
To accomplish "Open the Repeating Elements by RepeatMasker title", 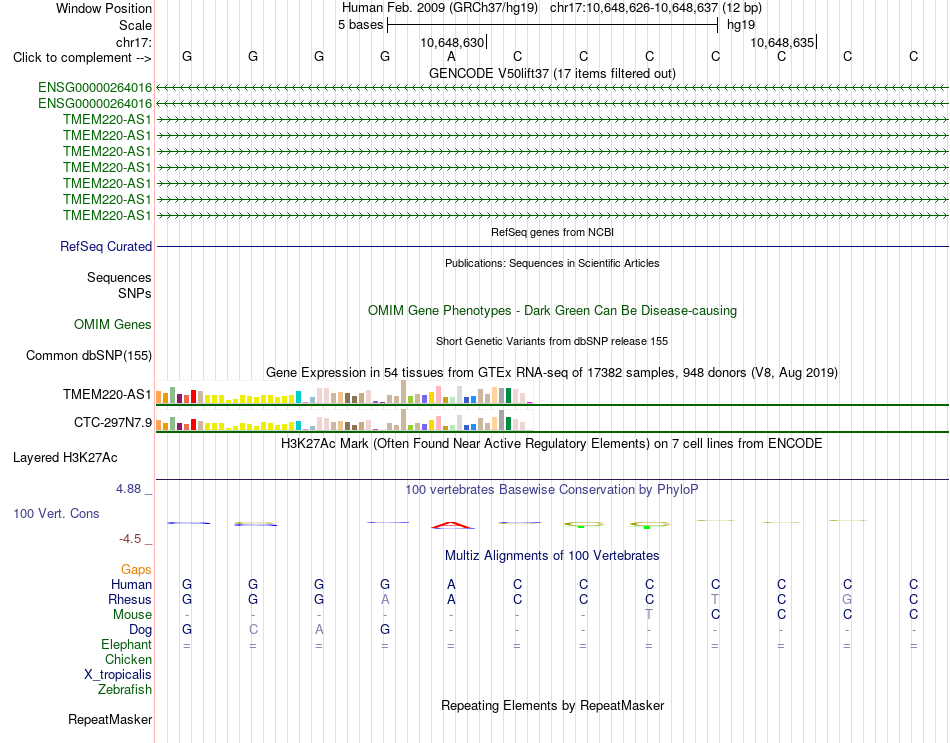I will [x=552, y=706].
